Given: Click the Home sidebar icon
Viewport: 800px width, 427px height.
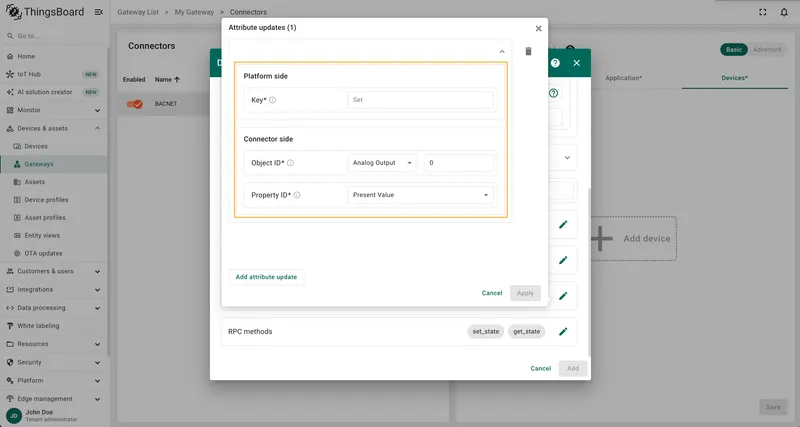Looking at the screenshot, I should (10, 56).
